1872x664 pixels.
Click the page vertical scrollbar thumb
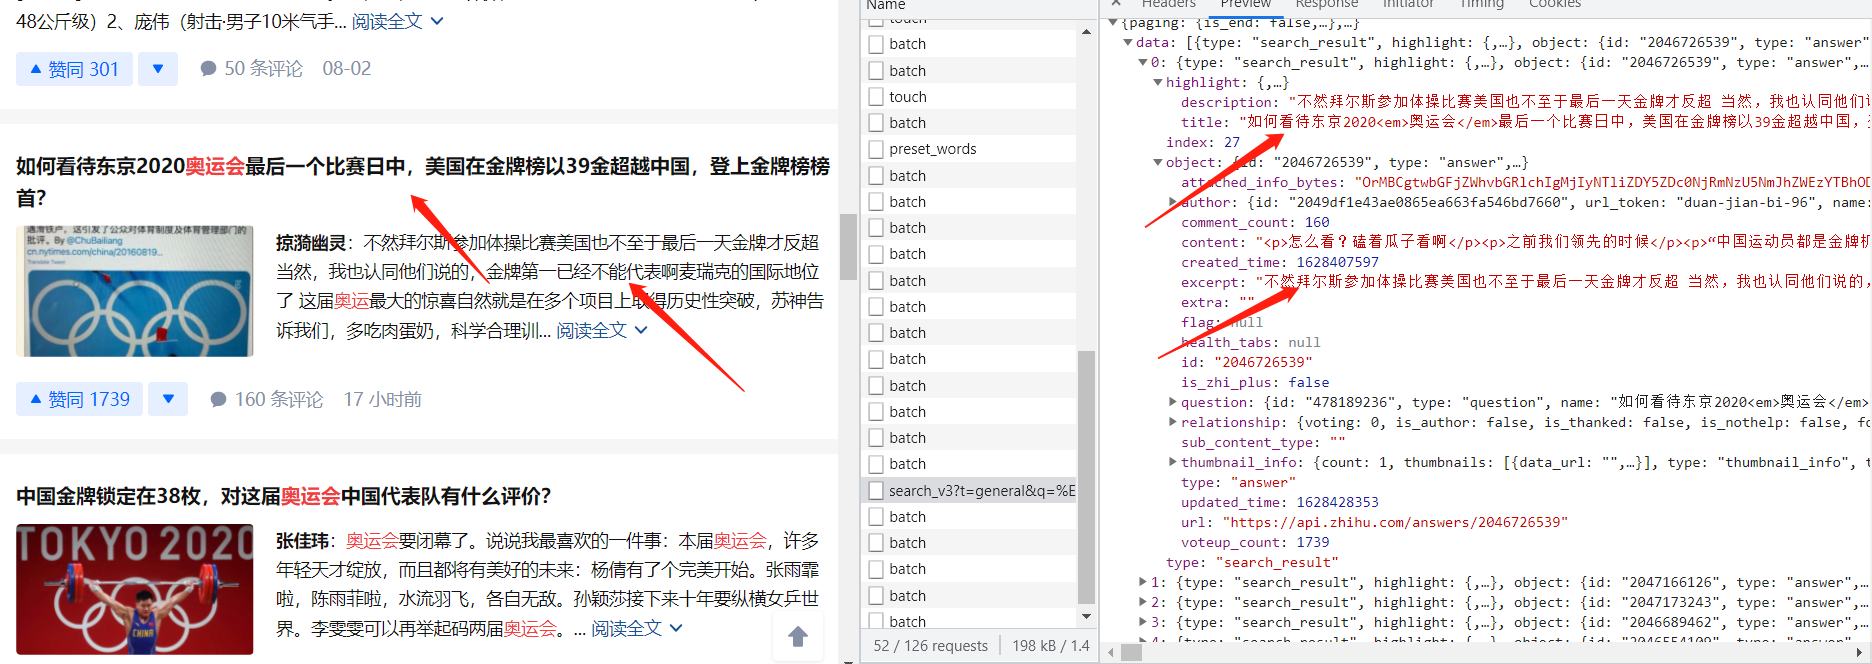click(x=848, y=247)
